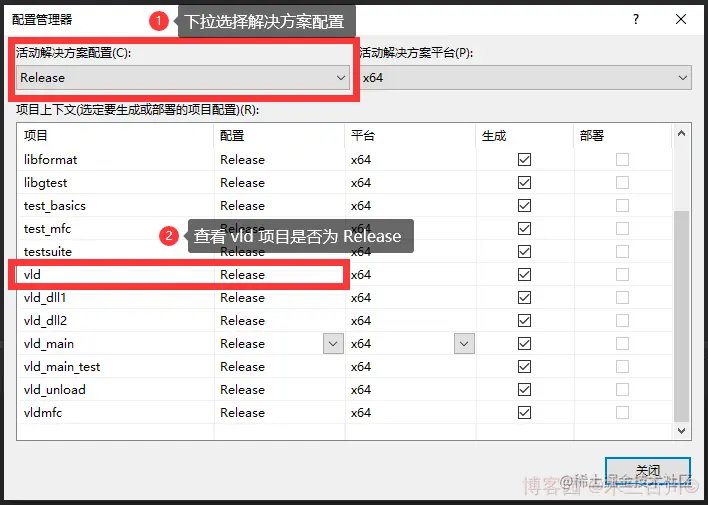Expand vld_main platform dropdown arrow
The image size is (708, 505).
click(464, 344)
